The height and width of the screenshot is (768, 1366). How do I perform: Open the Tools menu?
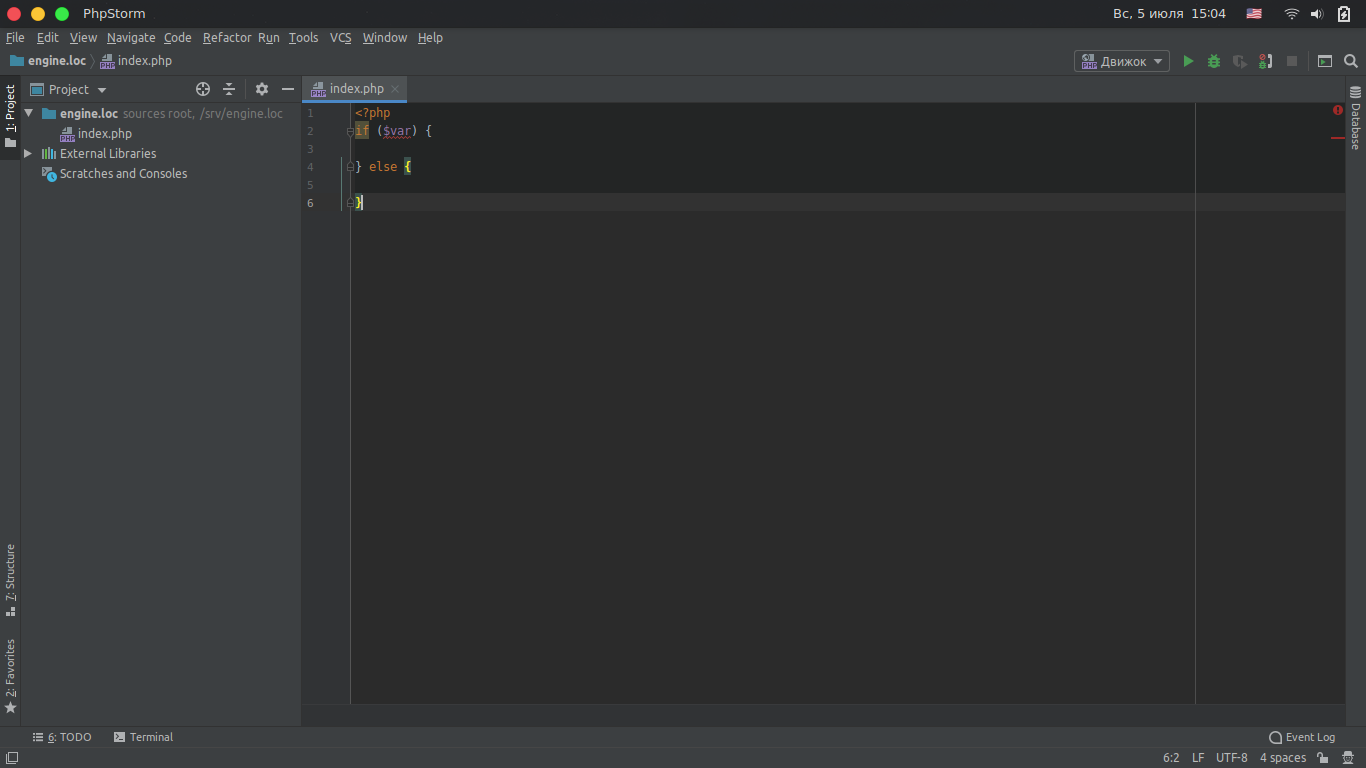[303, 37]
